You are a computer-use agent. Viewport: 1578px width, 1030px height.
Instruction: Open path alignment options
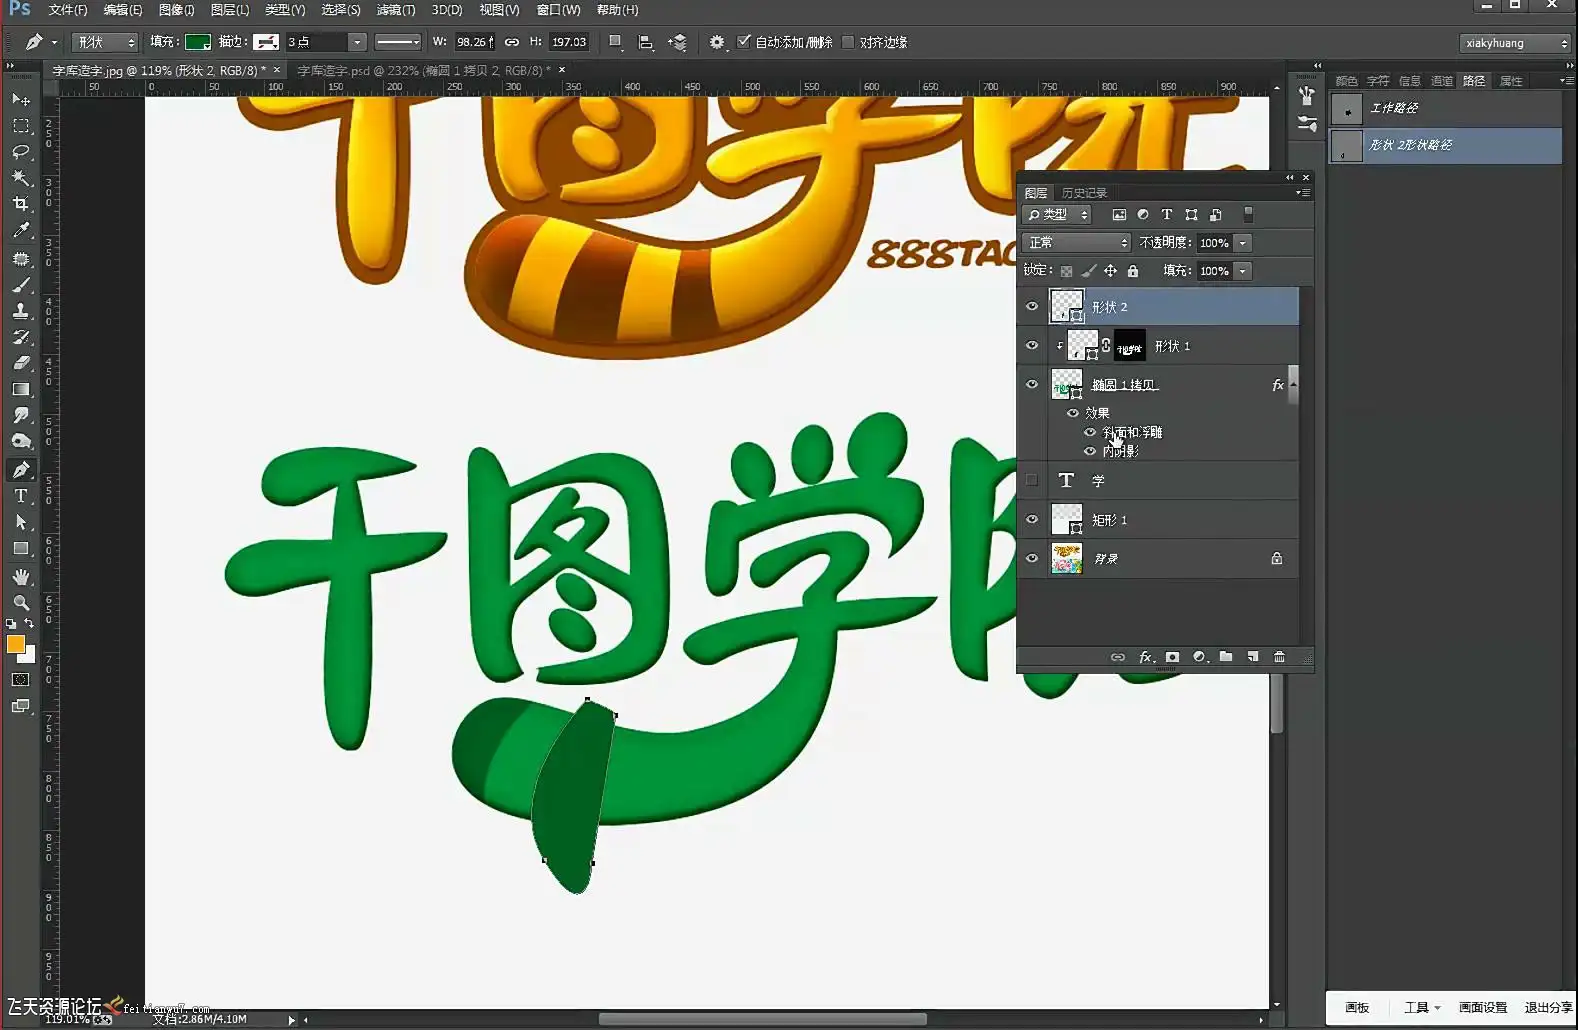coord(646,42)
